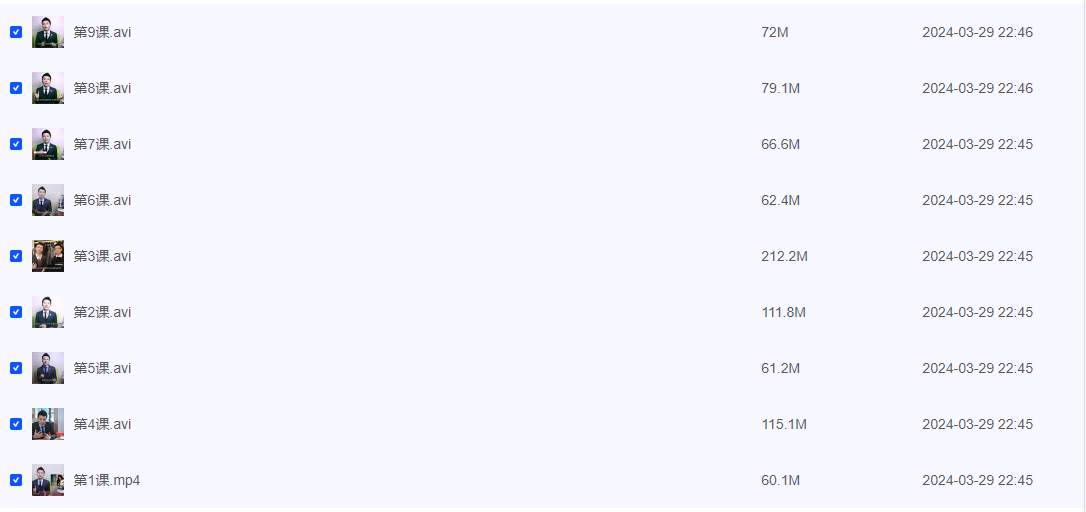The image size is (1086, 512).
Task: Select the 第1课.mp4 file name
Action: pos(106,480)
